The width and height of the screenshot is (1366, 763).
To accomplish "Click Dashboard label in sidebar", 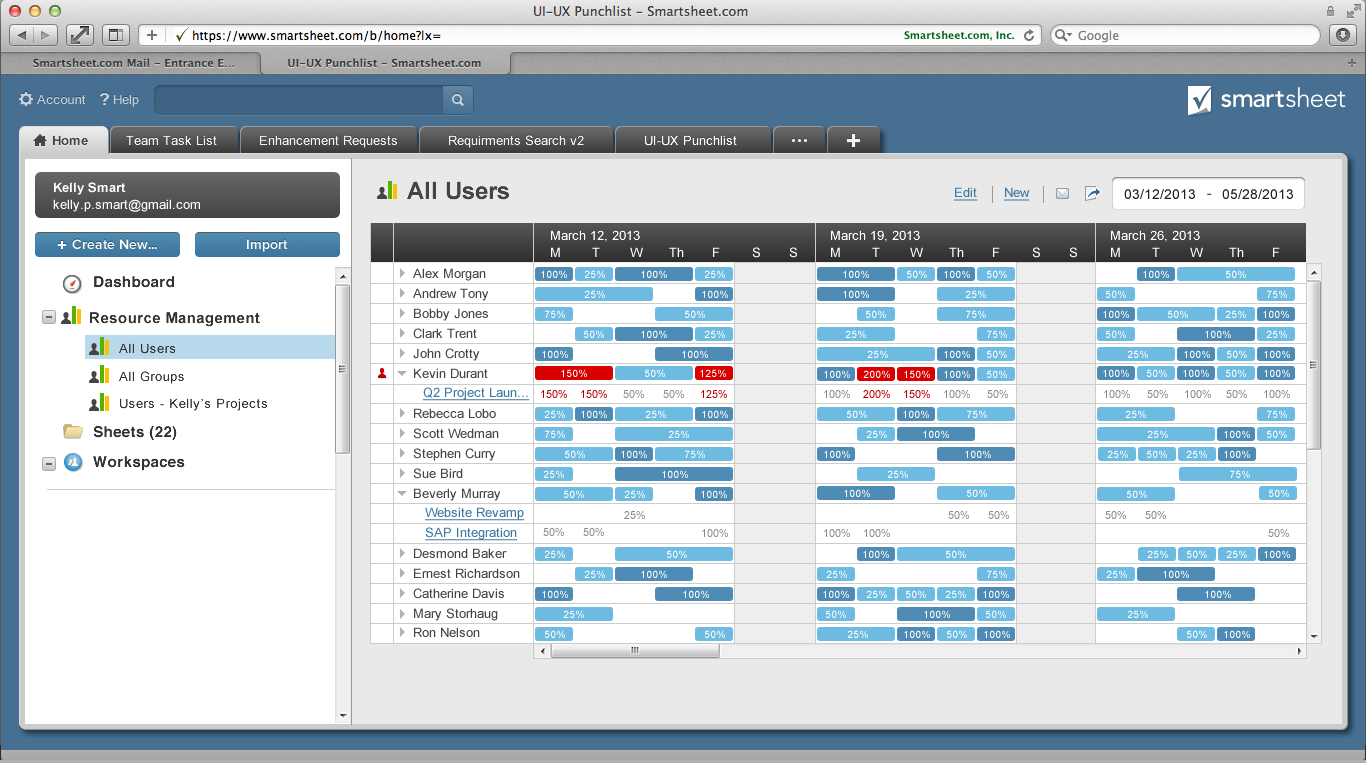I will click(x=134, y=282).
